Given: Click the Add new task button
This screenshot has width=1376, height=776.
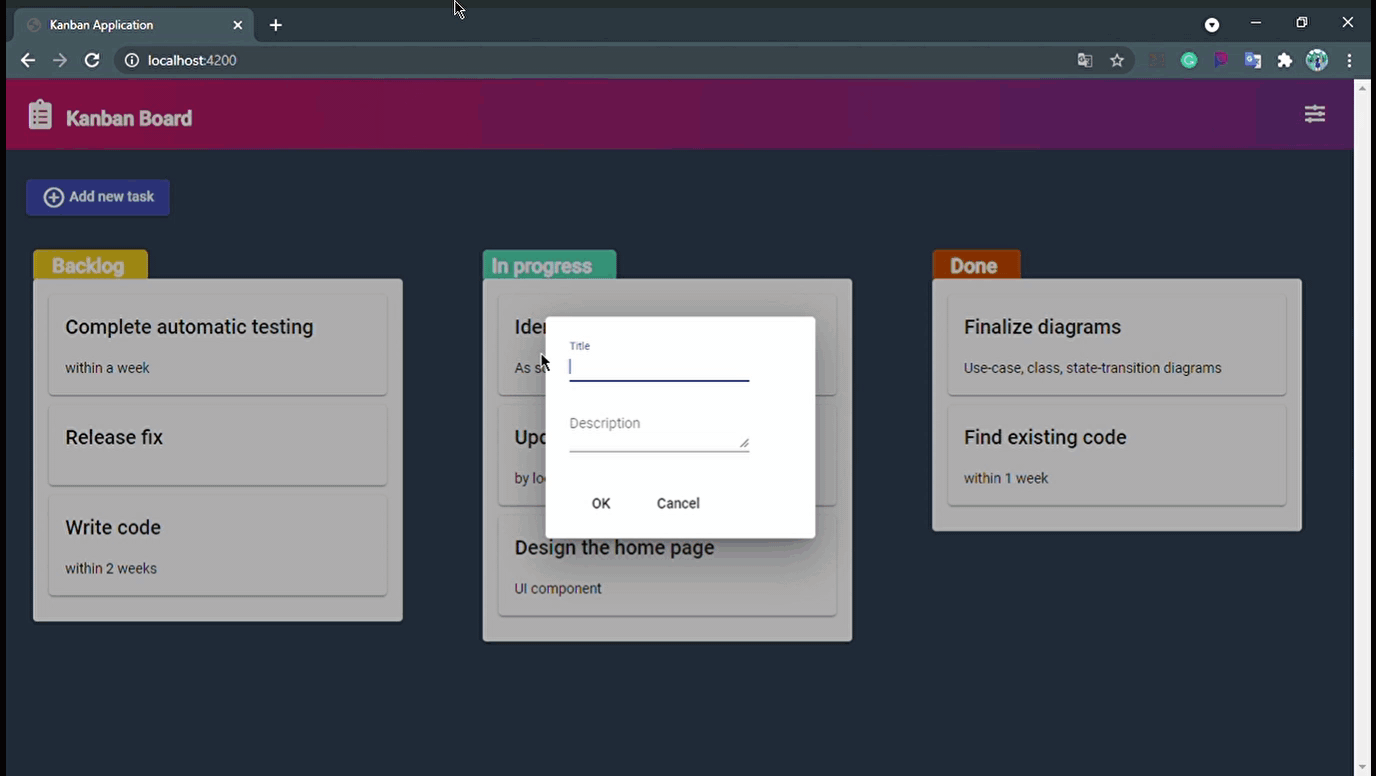Looking at the screenshot, I should pos(98,197).
